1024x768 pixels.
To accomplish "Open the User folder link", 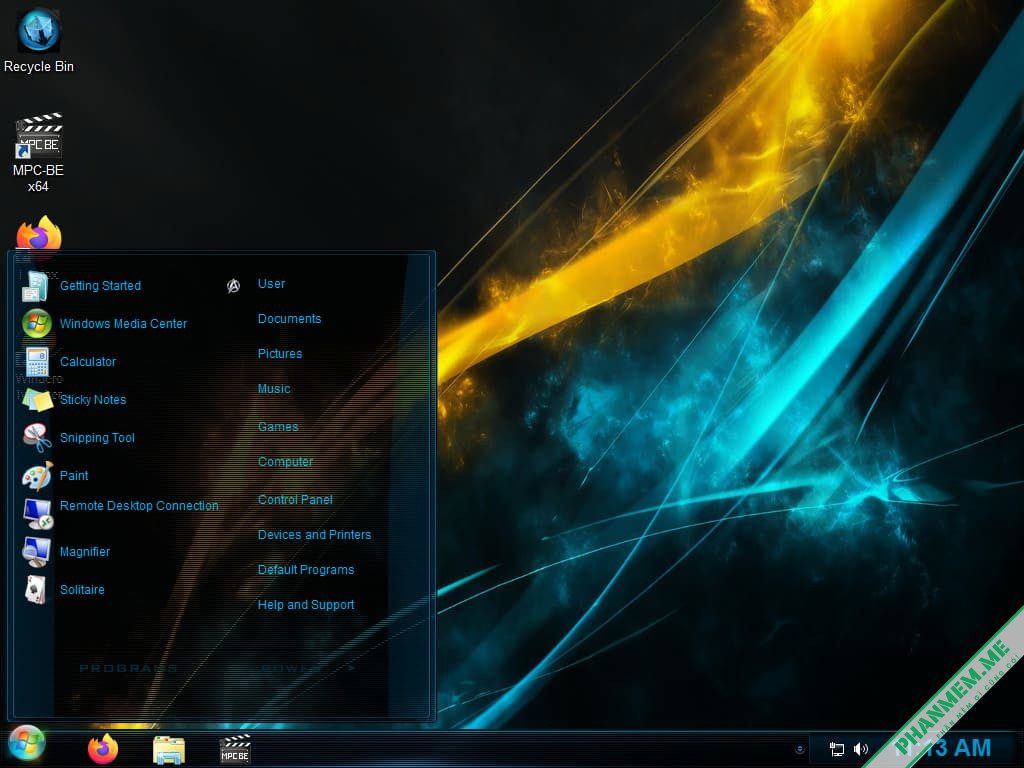I will pos(271,284).
